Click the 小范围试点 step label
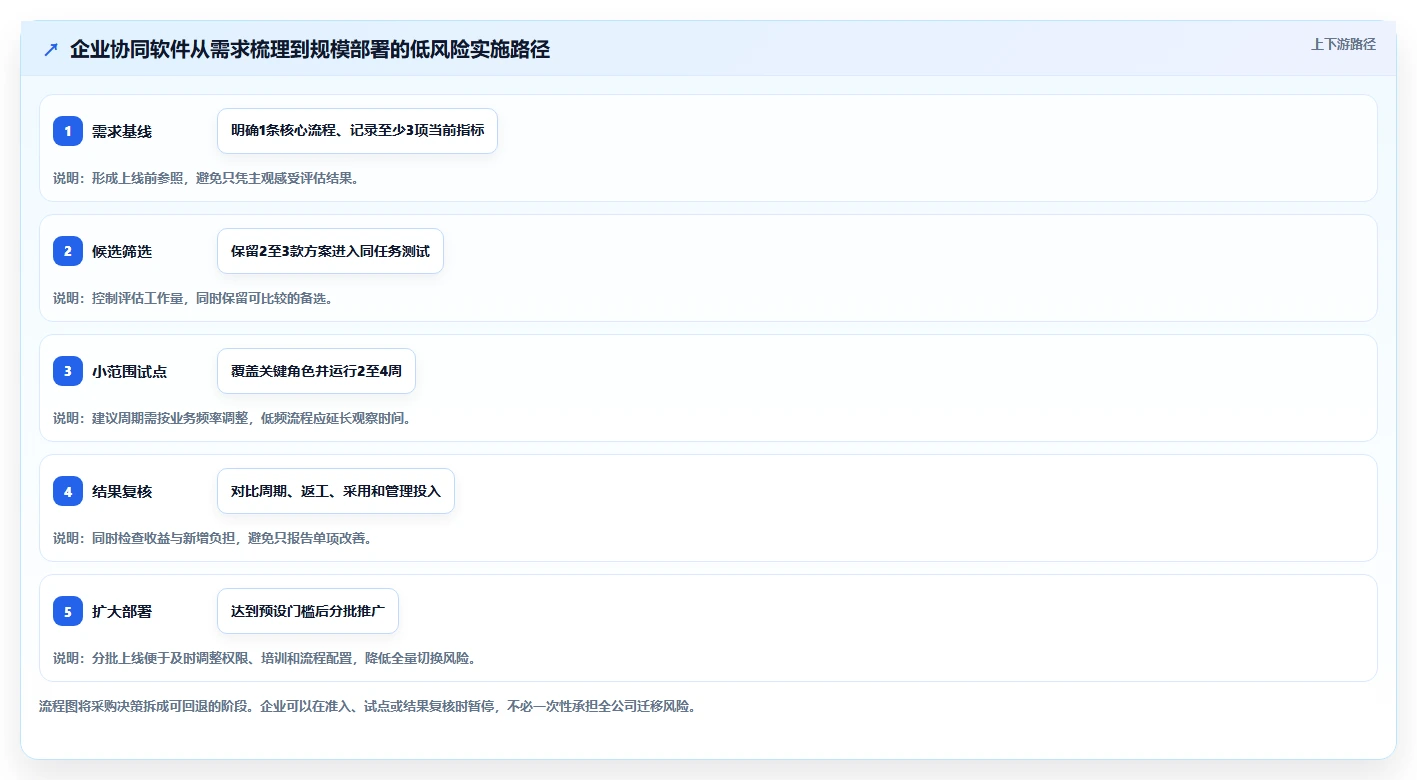The image size is (1417, 780). [129, 371]
